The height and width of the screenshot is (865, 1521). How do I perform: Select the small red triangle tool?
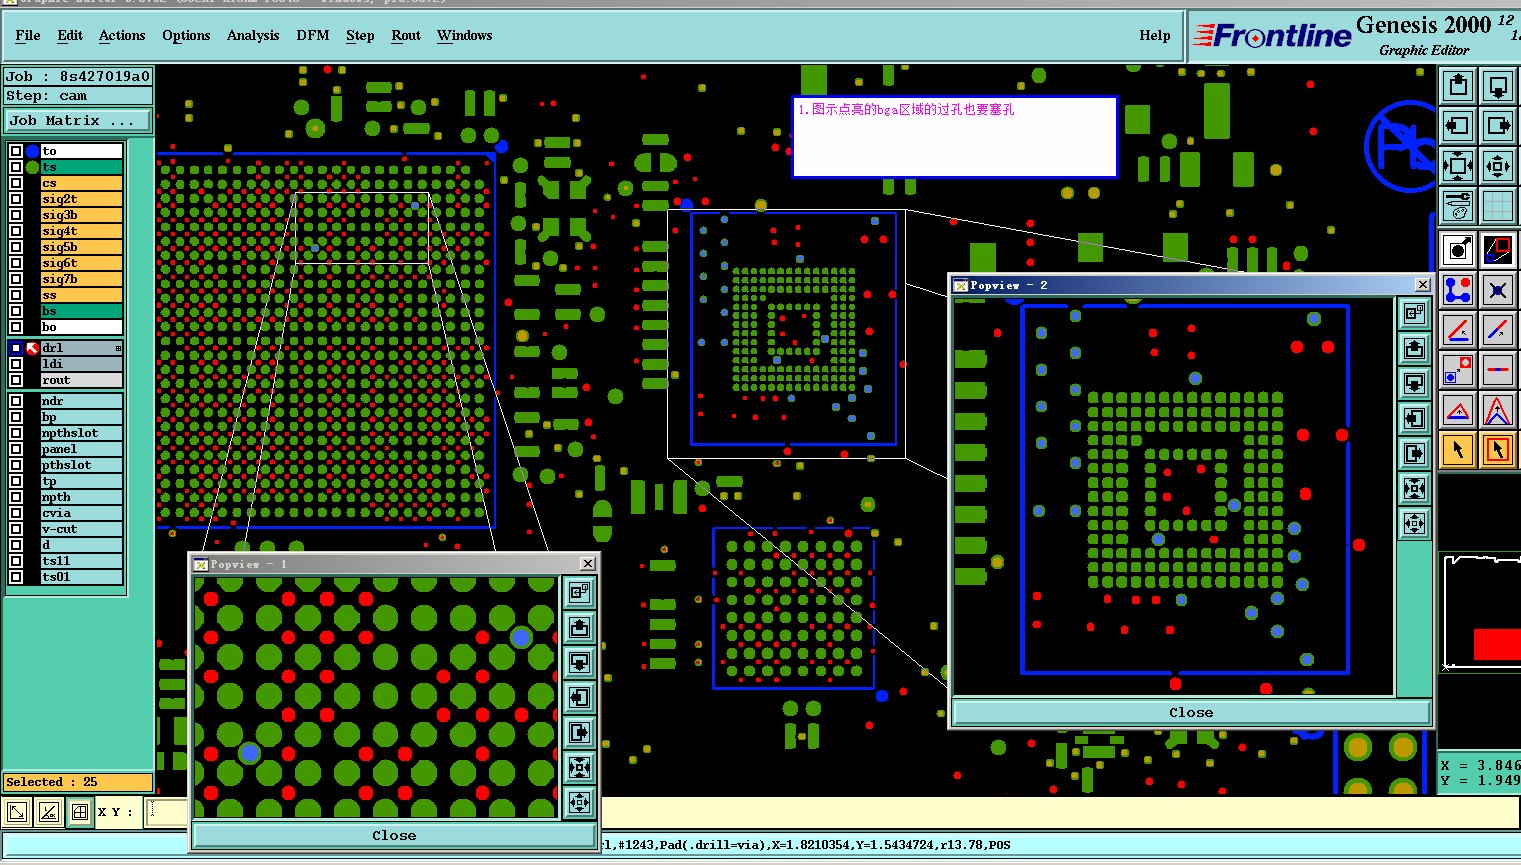tap(1458, 410)
